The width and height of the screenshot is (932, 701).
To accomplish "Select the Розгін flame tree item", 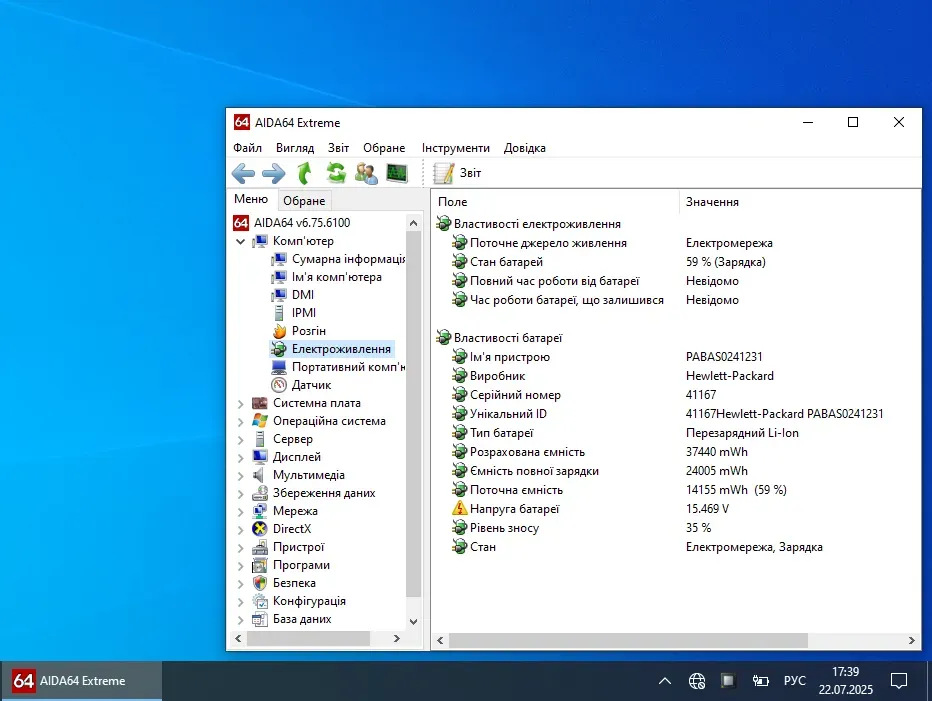I will tap(308, 331).
